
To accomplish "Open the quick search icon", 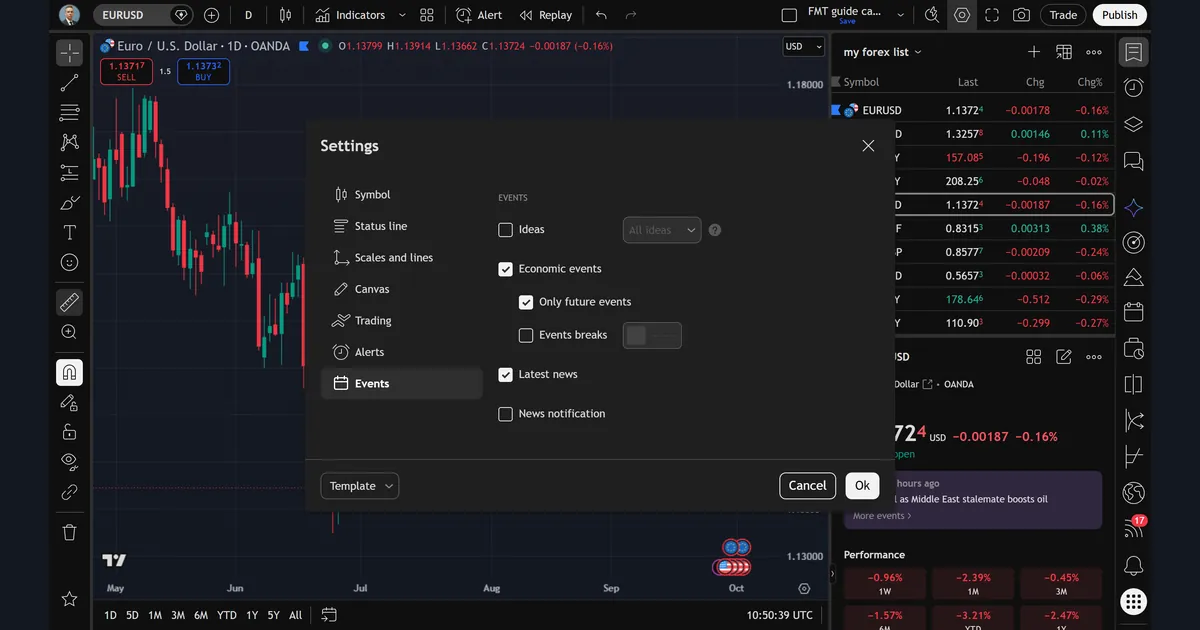I will coord(932,15).
